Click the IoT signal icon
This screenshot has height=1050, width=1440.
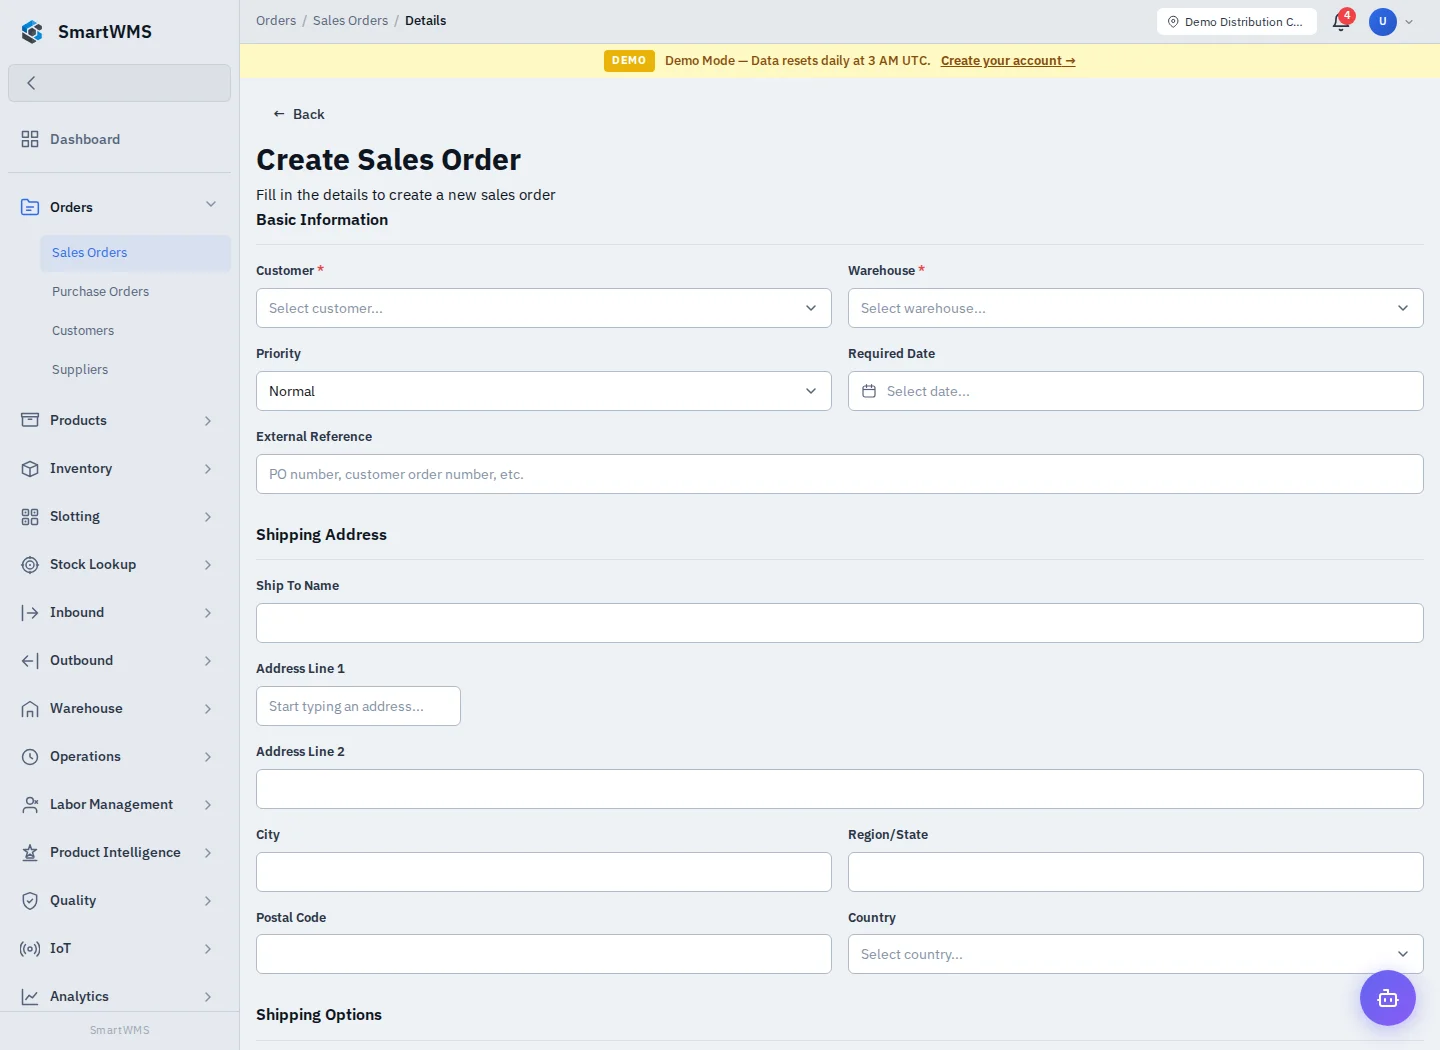pos(30,948)
